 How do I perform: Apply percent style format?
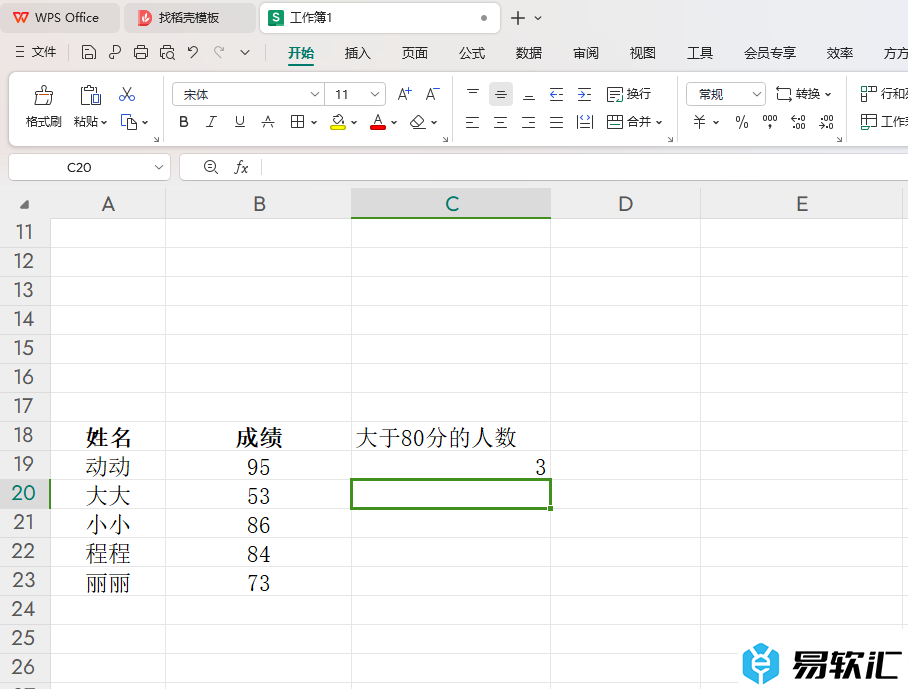coord(742,122)
